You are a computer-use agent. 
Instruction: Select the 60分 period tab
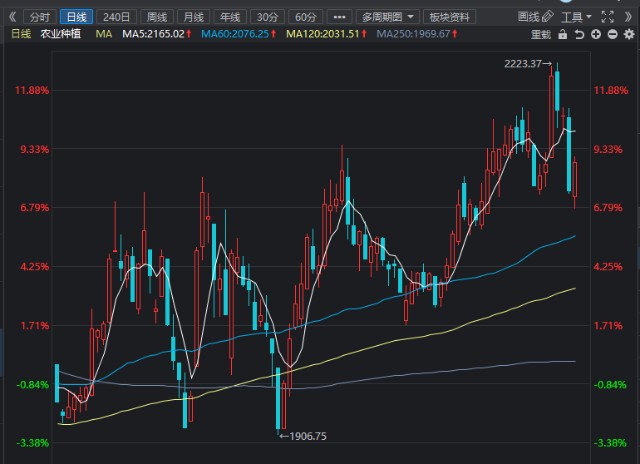[303, 17]
